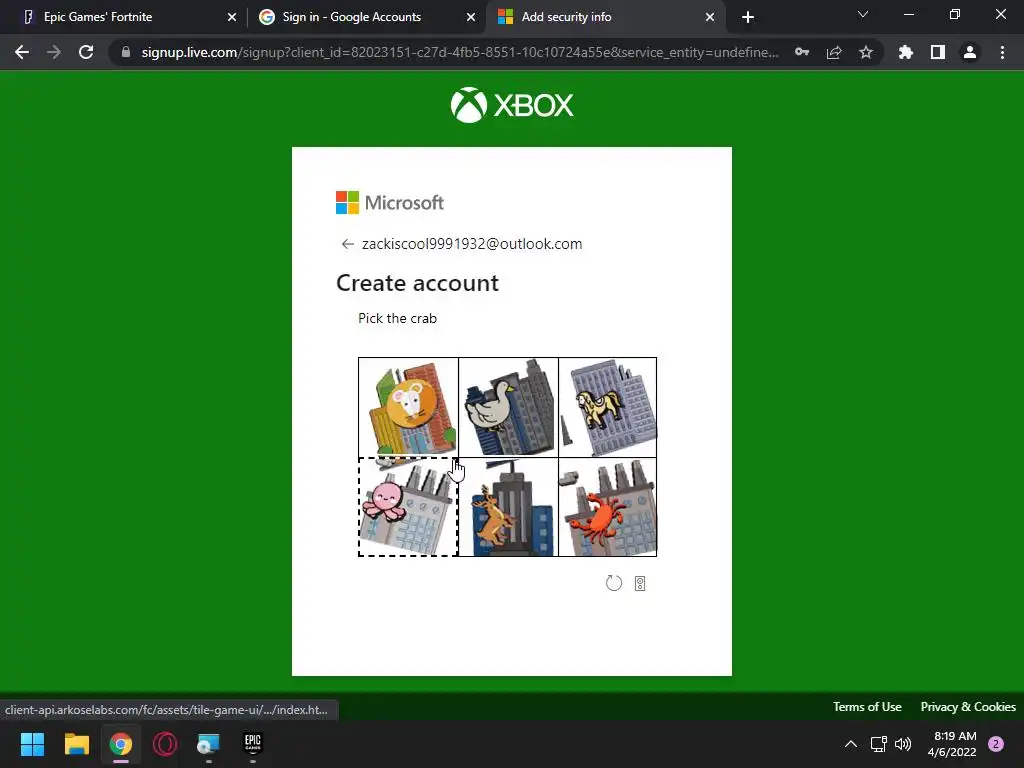Click the Microsoft logo
The height and width of the screenshot is (768, 1024).
tap(390, 202)
